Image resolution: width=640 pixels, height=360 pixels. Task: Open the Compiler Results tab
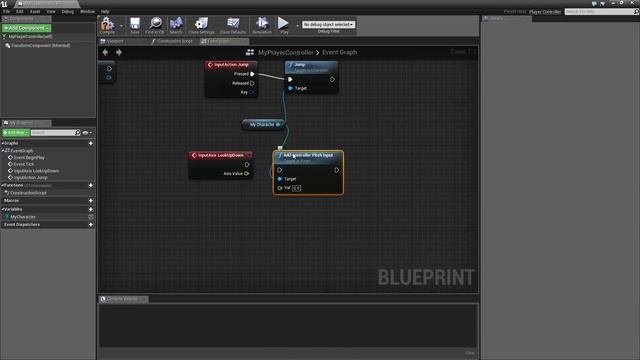point(124,299)
